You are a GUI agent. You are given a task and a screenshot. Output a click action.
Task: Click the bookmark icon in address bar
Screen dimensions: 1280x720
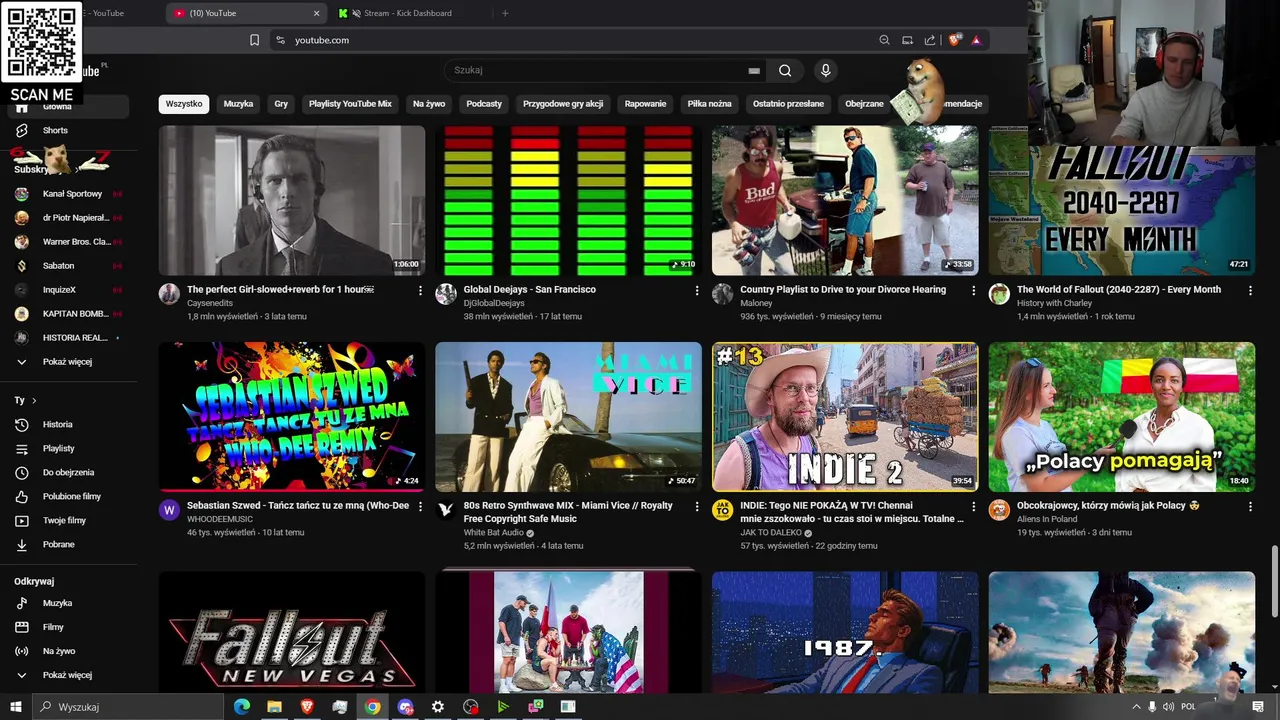(254, 40)
